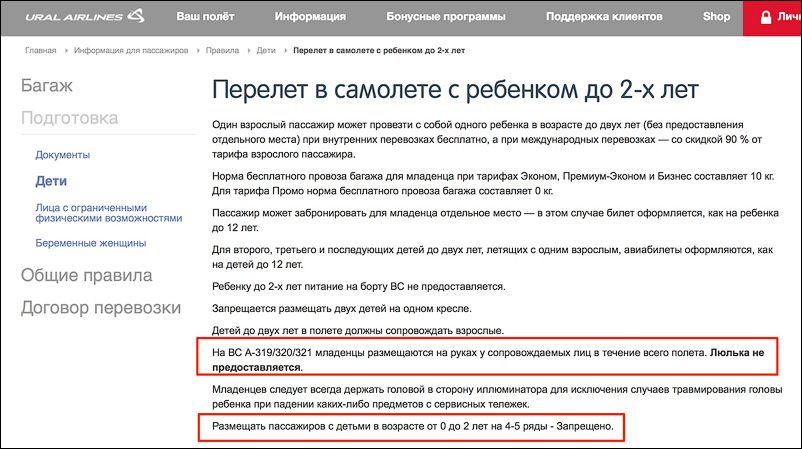Click paragraph Пассажир может забронировать для младенца

pos(495,220)
